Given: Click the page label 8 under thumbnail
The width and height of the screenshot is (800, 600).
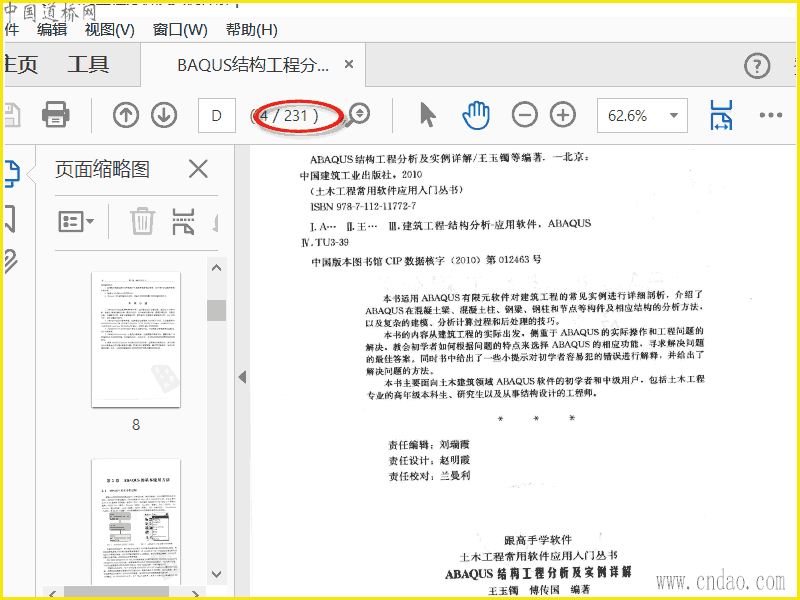Looking at the screenshot, I should coord(136,425).
